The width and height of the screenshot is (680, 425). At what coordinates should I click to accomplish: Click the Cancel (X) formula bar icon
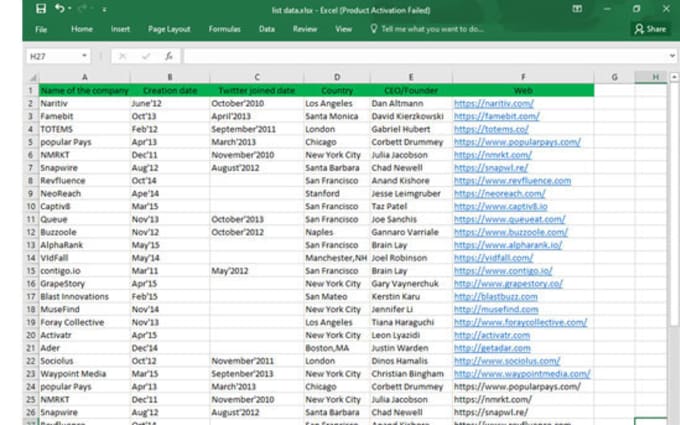point(123,56)
